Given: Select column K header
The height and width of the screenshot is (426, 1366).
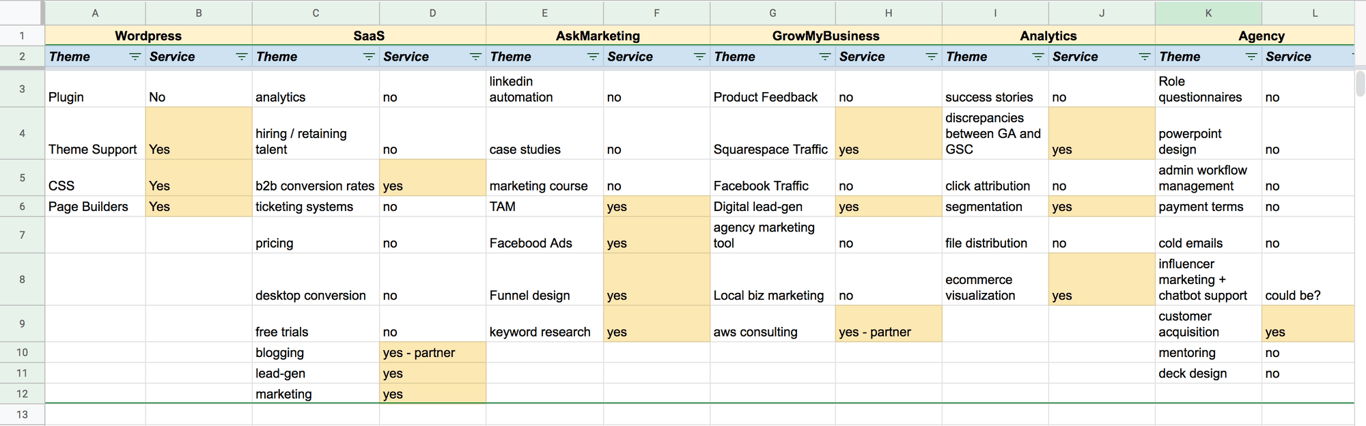Looking at the screenshot, I should 1208,13.
